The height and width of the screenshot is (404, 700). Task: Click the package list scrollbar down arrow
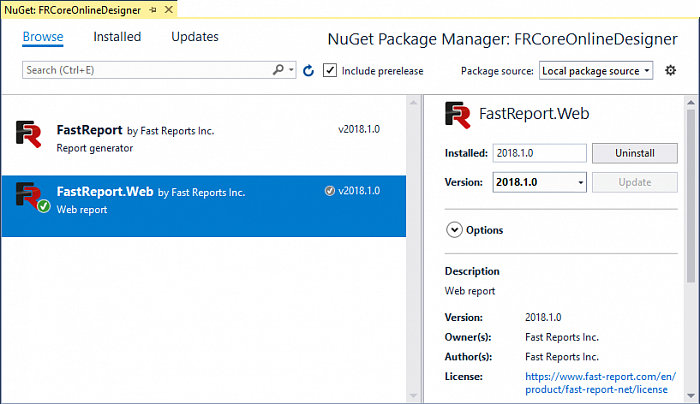pyautogui.click(x=413, y=396)
